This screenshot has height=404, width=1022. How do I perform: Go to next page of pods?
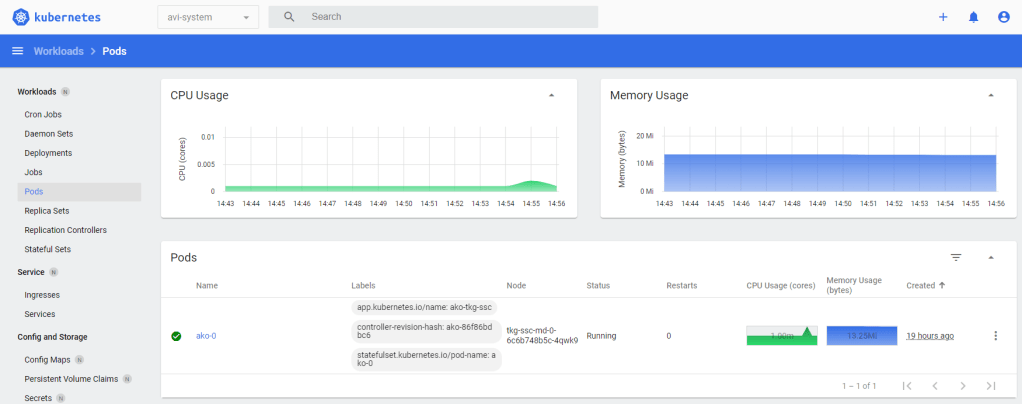tap(962, 385)
